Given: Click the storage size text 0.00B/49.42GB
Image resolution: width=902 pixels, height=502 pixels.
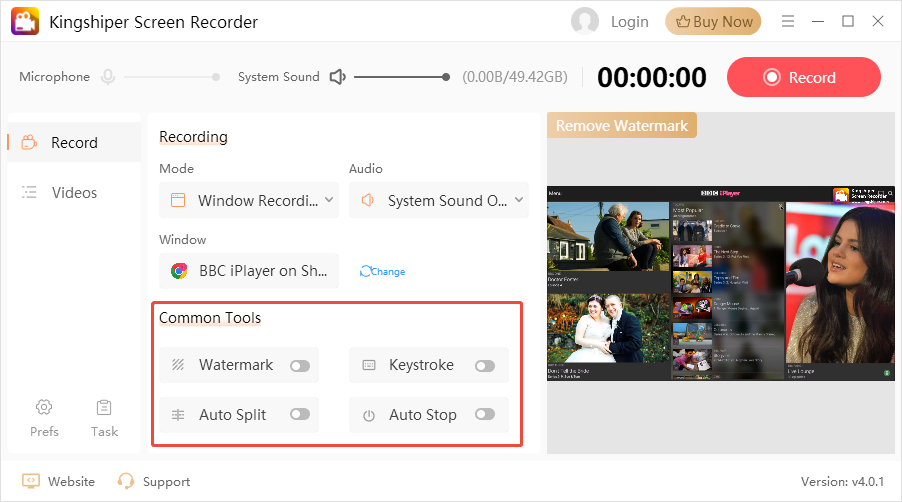Looking at the screenshot, I should [515, 77].
